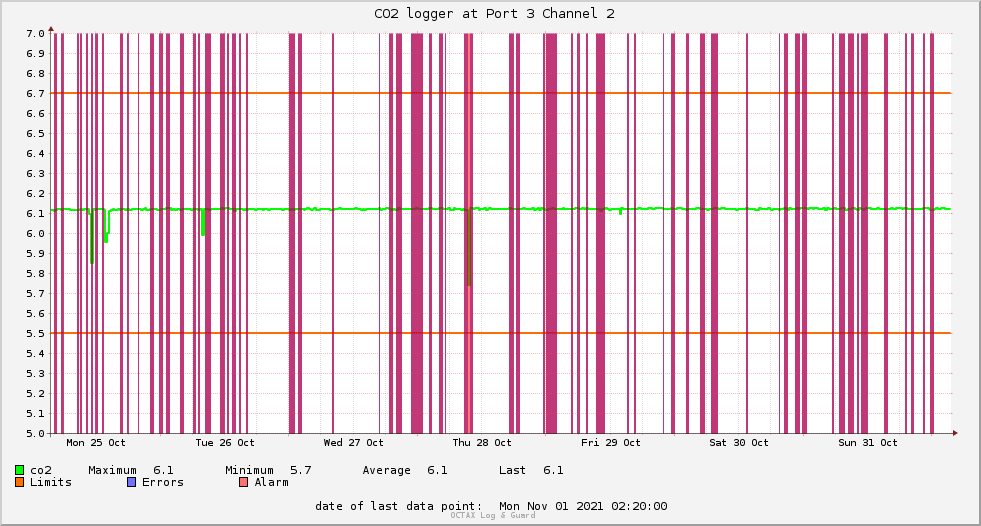Click the 'Thu 28 Oct' axis label
Viewport: 981px width, 526px height.
click(482, 443)
